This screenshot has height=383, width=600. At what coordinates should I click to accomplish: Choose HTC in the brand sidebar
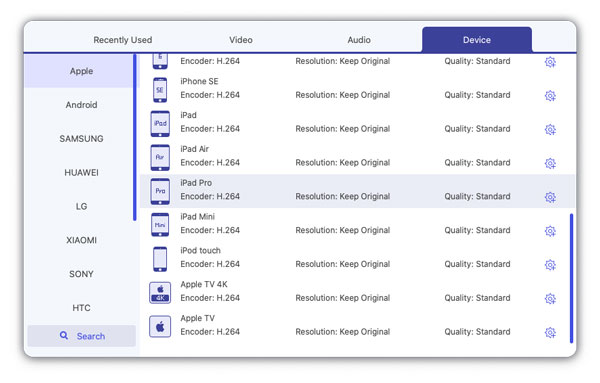(81, 308)
